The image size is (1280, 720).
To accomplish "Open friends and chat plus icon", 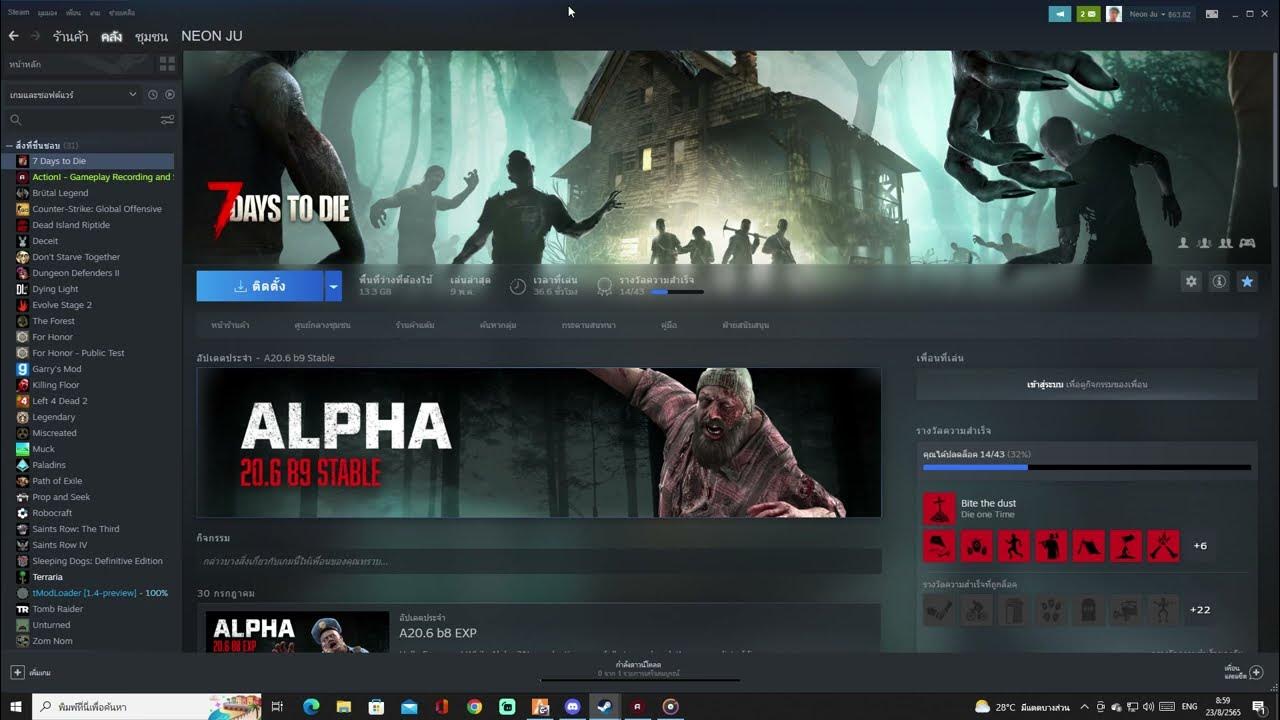I will pyautogui.click(x=1257, y=672).
